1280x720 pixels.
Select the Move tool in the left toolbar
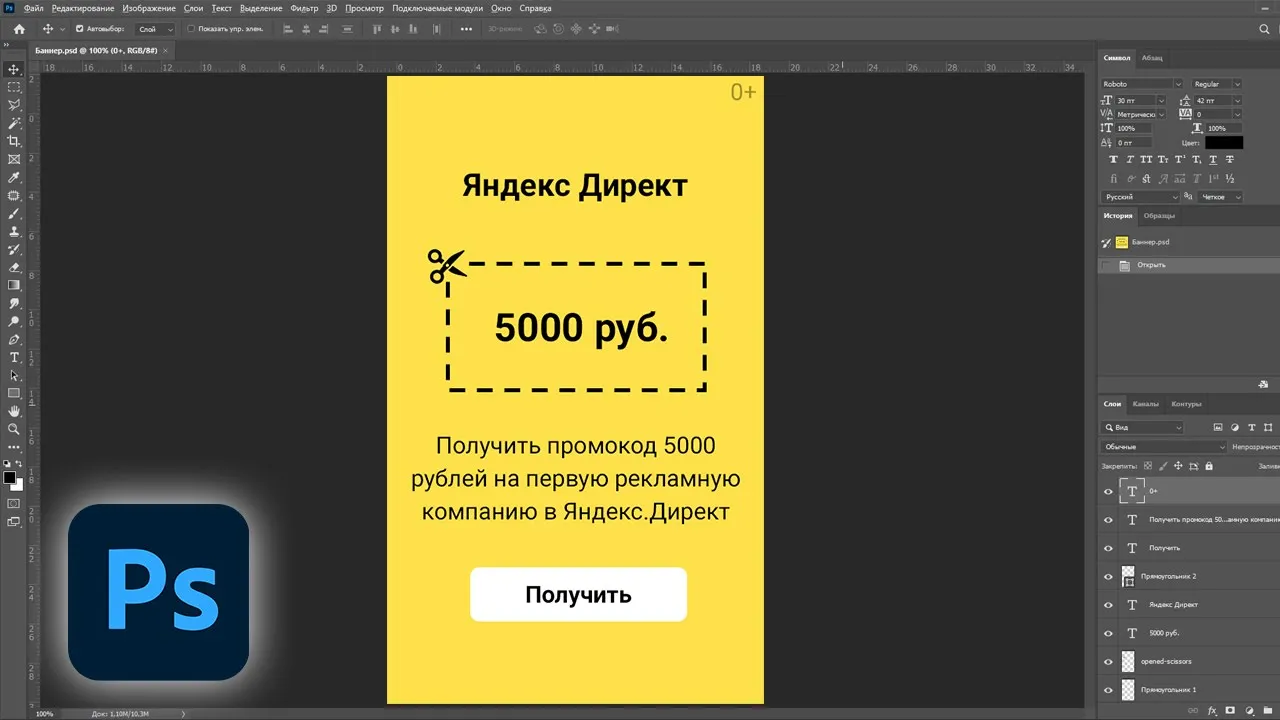[14, 69]
